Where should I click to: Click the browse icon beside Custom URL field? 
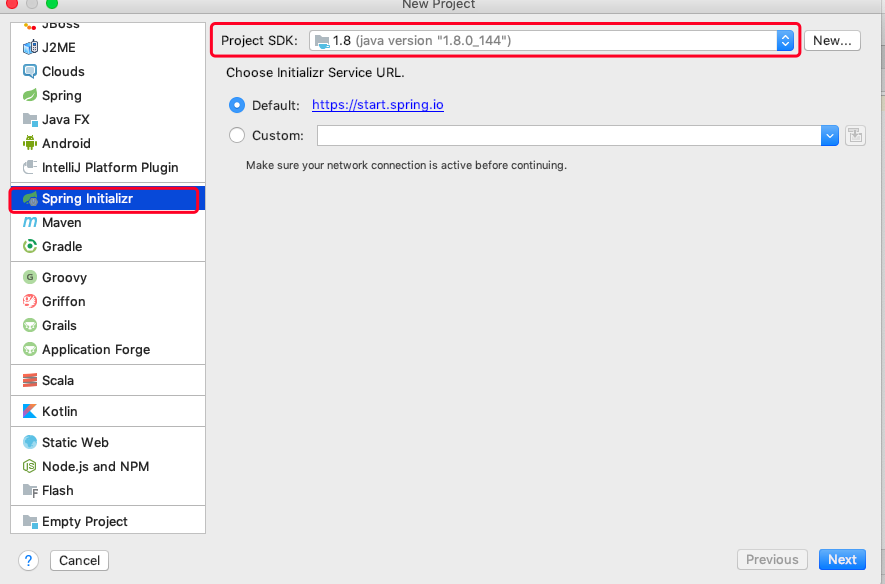pyautogui.click(x=854, y=136)
